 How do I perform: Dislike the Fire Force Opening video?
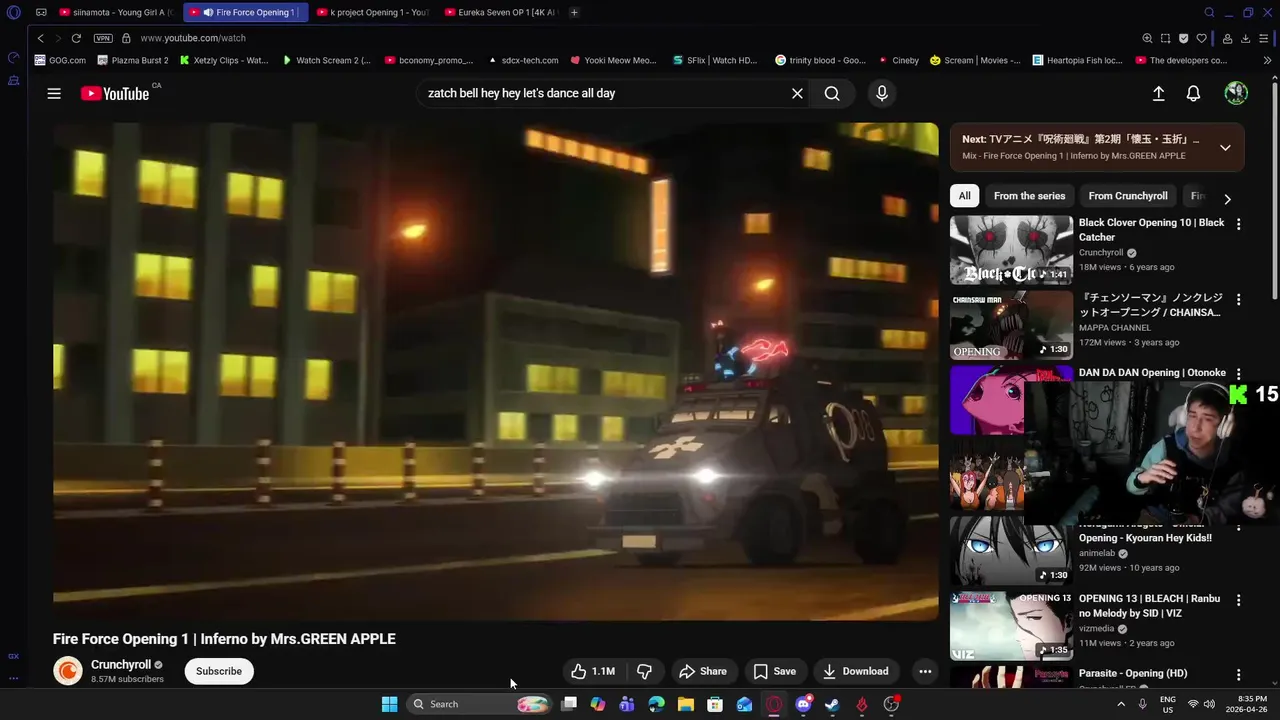click(x=644, y=671)
